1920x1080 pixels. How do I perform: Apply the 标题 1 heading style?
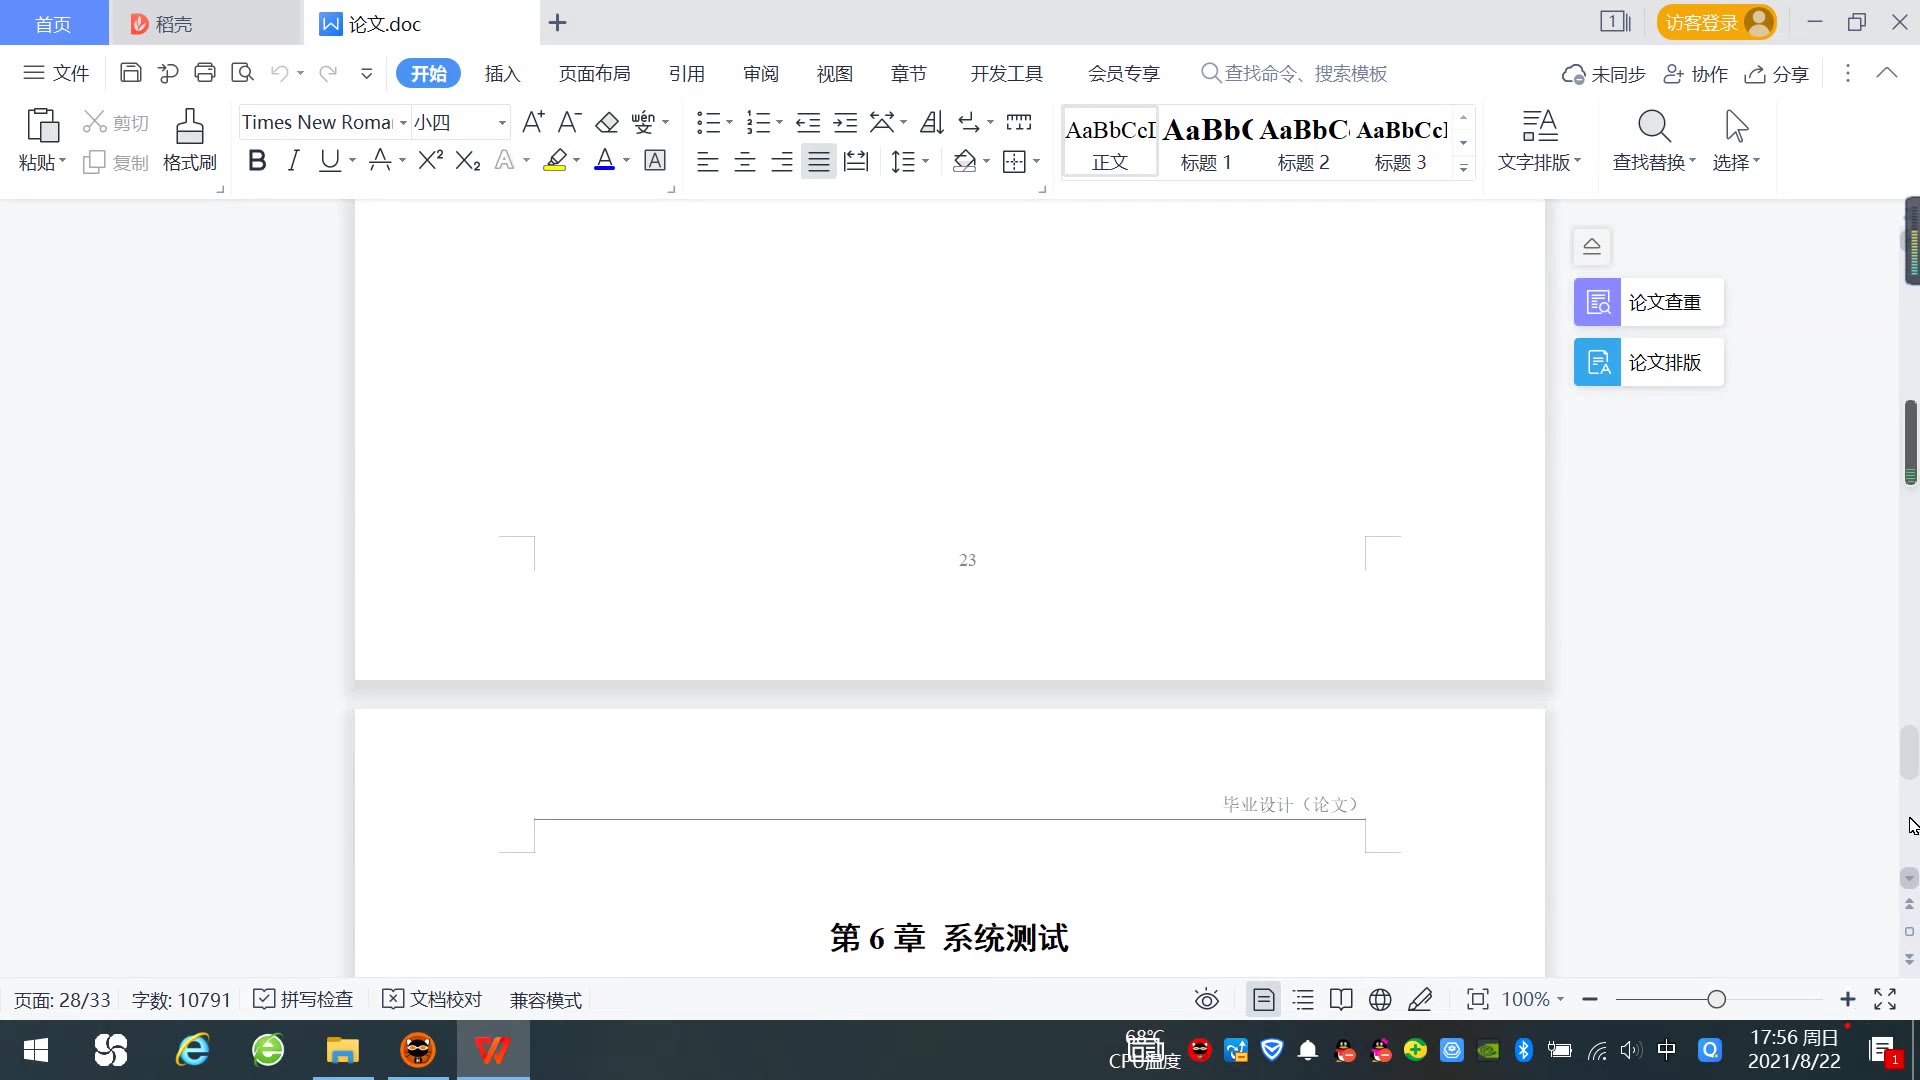coord(1206,143)
